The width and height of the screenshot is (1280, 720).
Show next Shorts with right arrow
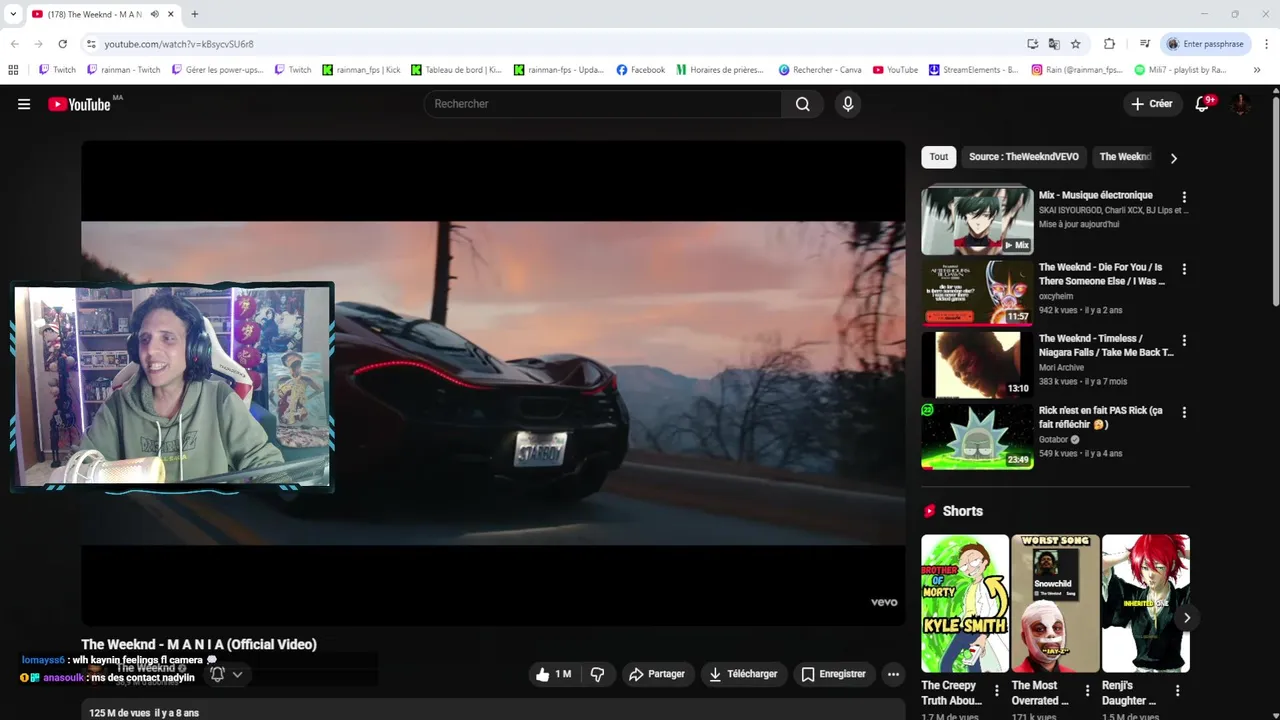pos(1186,618)
